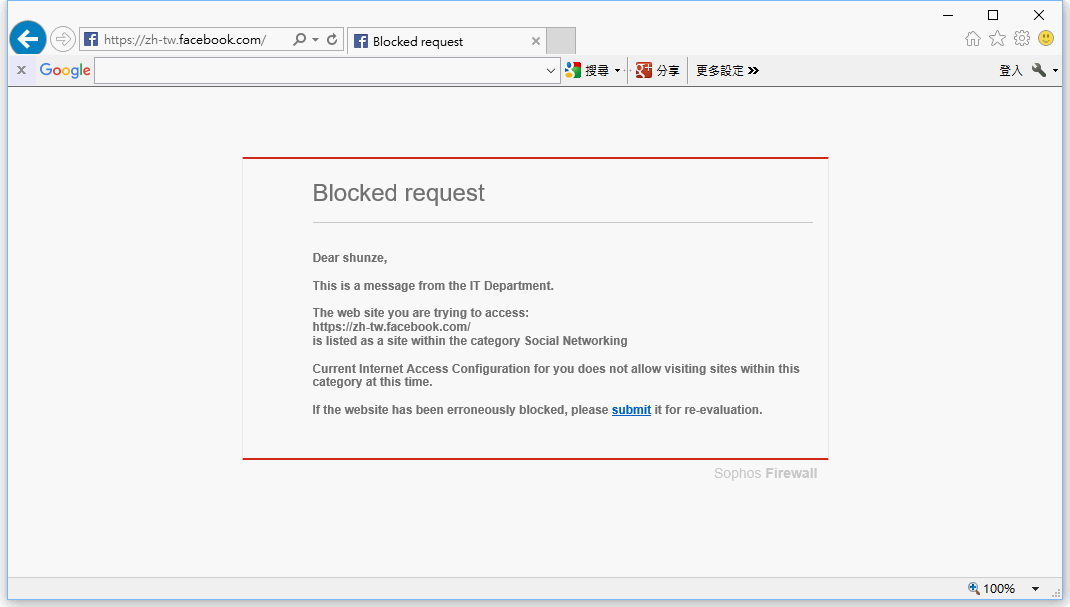Screen dimensions: 1070x607
Task: Close the Google toolbar with X
Action: point(21,70)
